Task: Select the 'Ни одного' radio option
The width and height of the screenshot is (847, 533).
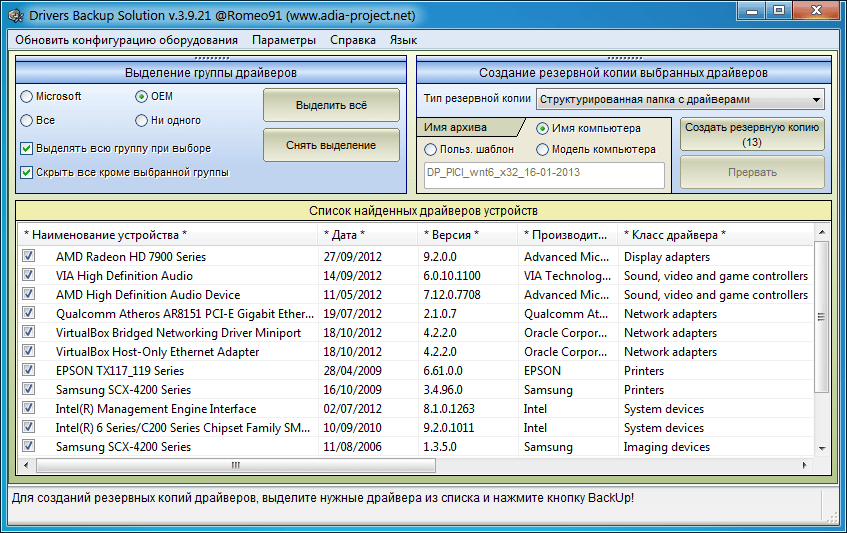Action: tap(142, 121)
